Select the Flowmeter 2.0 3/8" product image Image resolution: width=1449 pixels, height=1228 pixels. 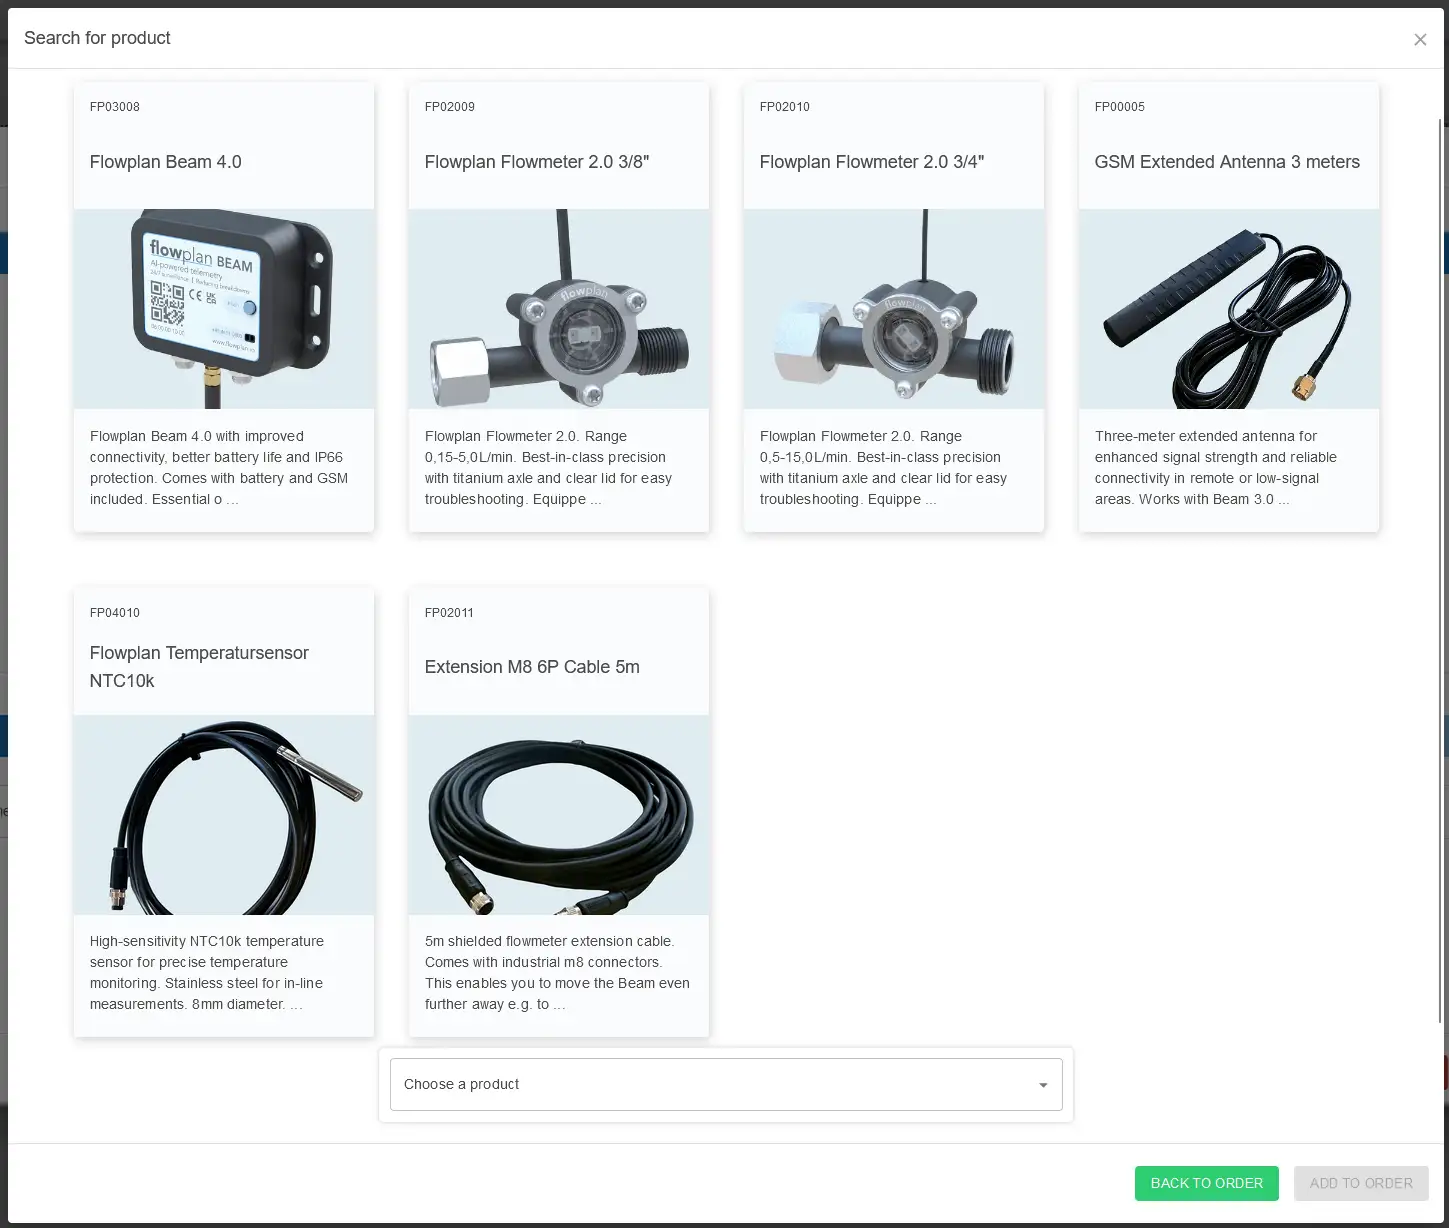click(559, 309)
